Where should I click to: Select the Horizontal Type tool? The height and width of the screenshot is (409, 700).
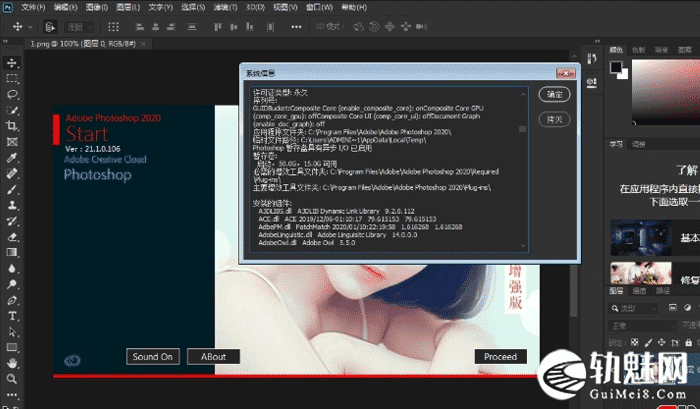coord(12,316)
